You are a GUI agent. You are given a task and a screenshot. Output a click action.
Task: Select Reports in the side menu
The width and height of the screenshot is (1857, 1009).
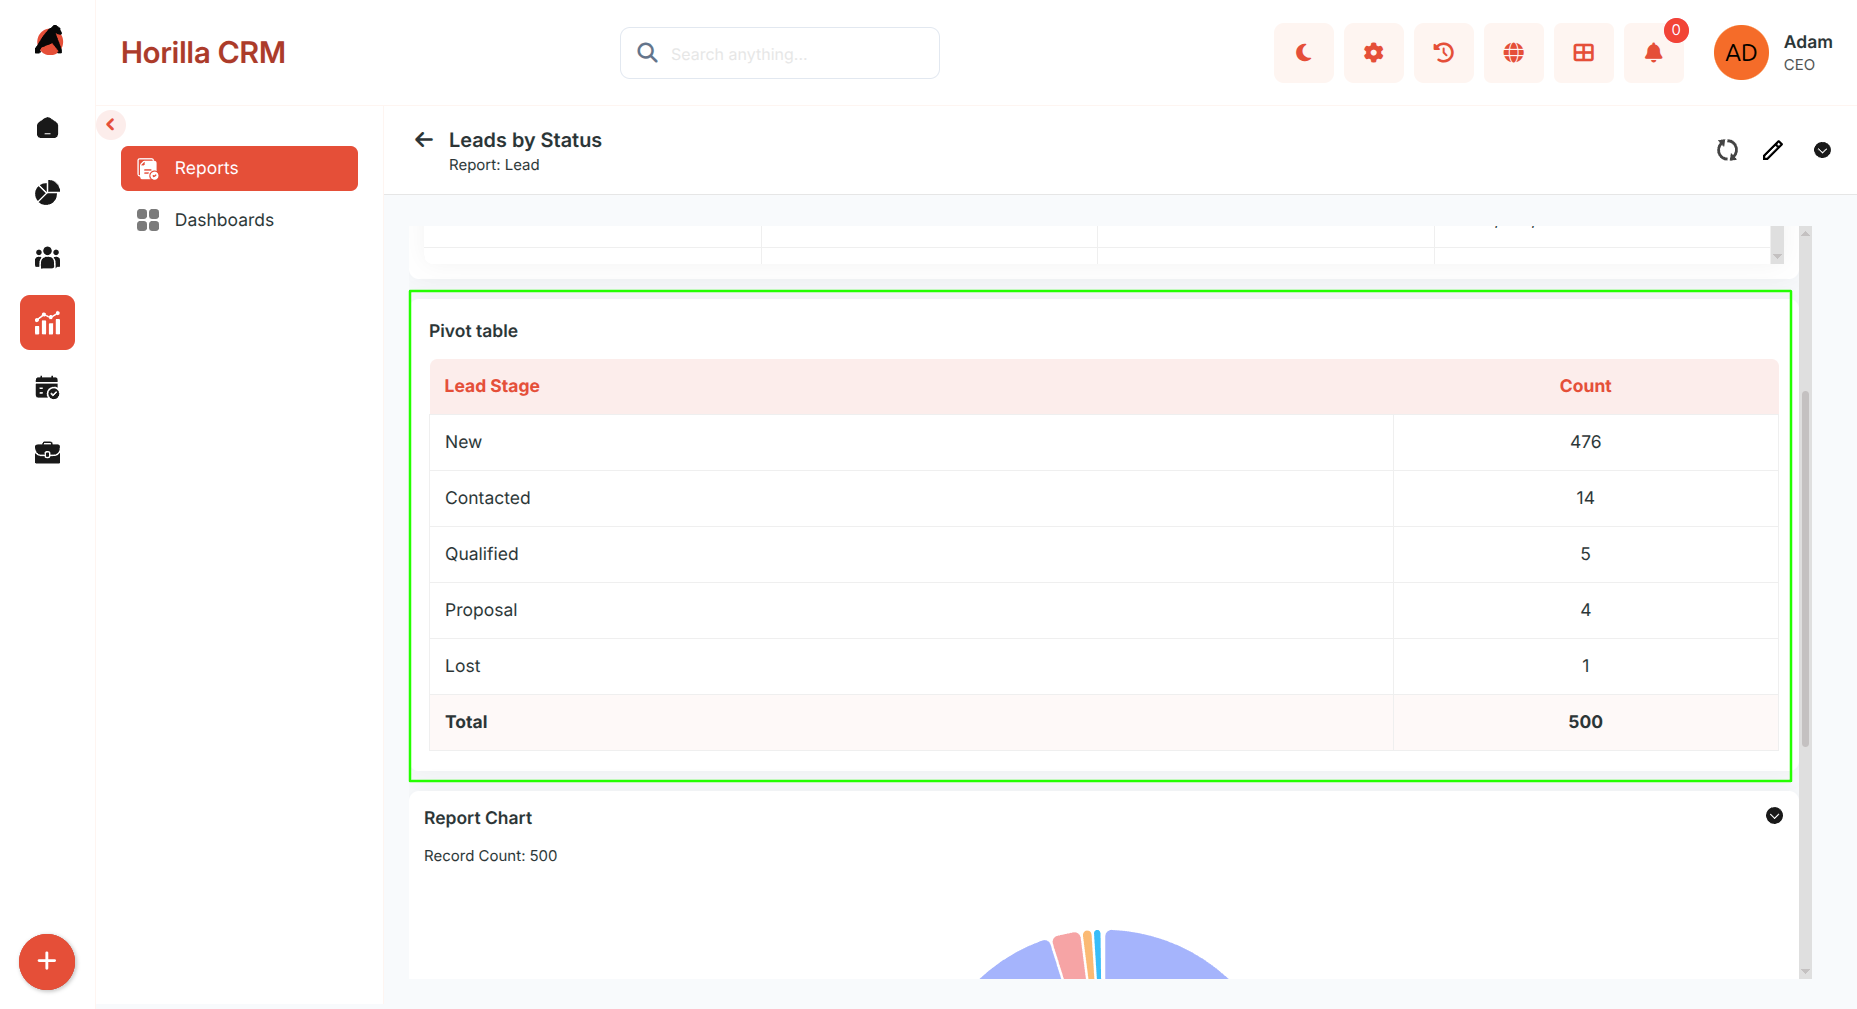pos(239,168)
